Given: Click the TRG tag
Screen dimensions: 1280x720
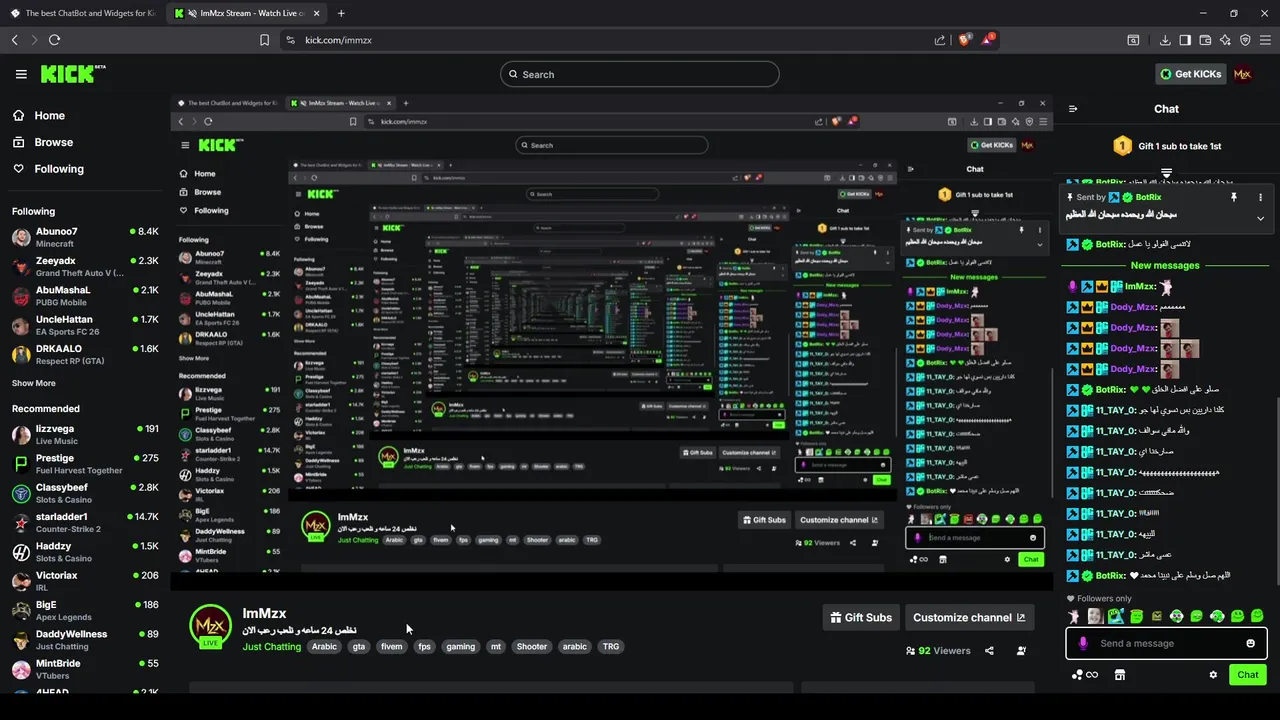Looking at the screenshot, I should click(x=610, y=647).
